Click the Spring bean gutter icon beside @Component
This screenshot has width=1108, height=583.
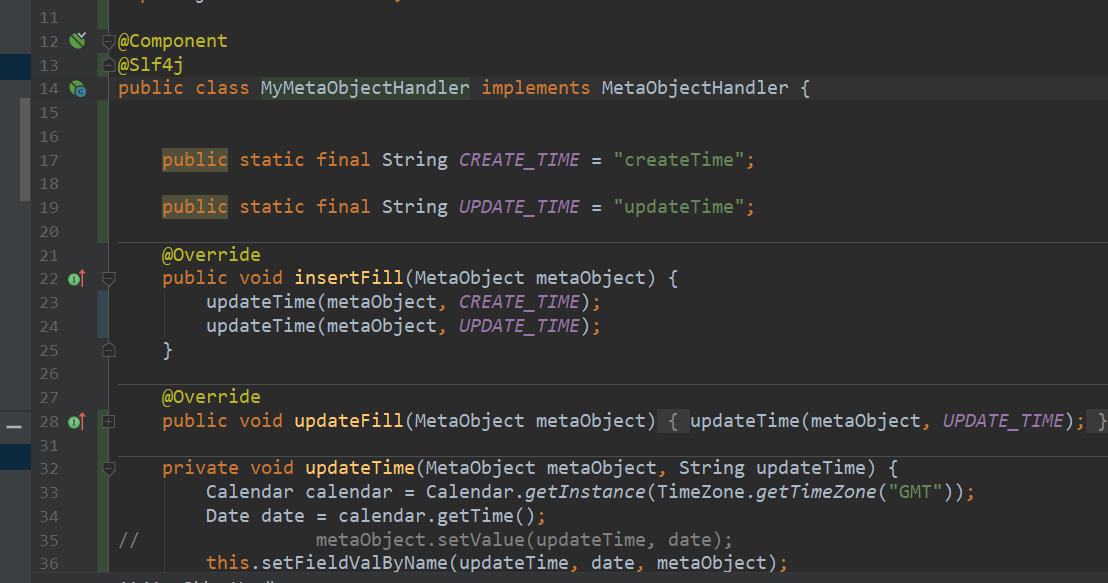tap(78, 40)
